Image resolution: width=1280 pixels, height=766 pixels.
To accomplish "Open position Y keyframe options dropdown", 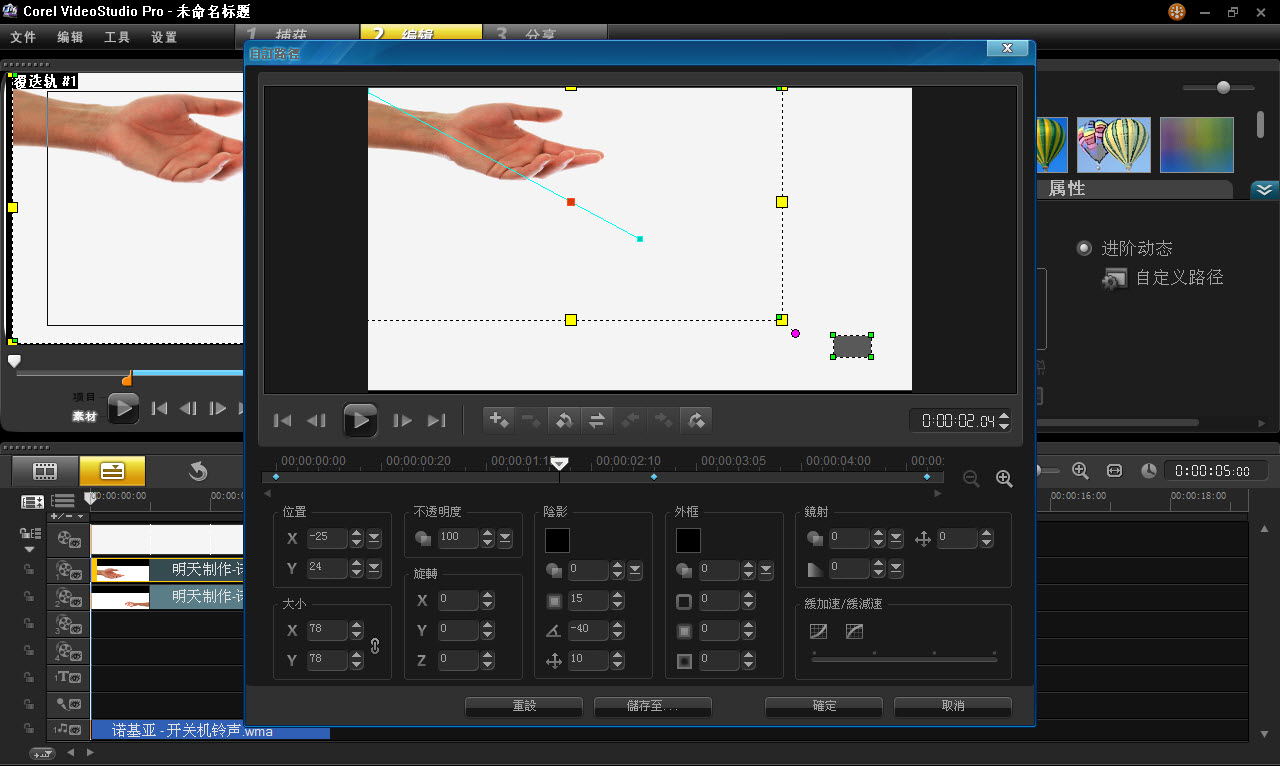I will coord(374,568).
